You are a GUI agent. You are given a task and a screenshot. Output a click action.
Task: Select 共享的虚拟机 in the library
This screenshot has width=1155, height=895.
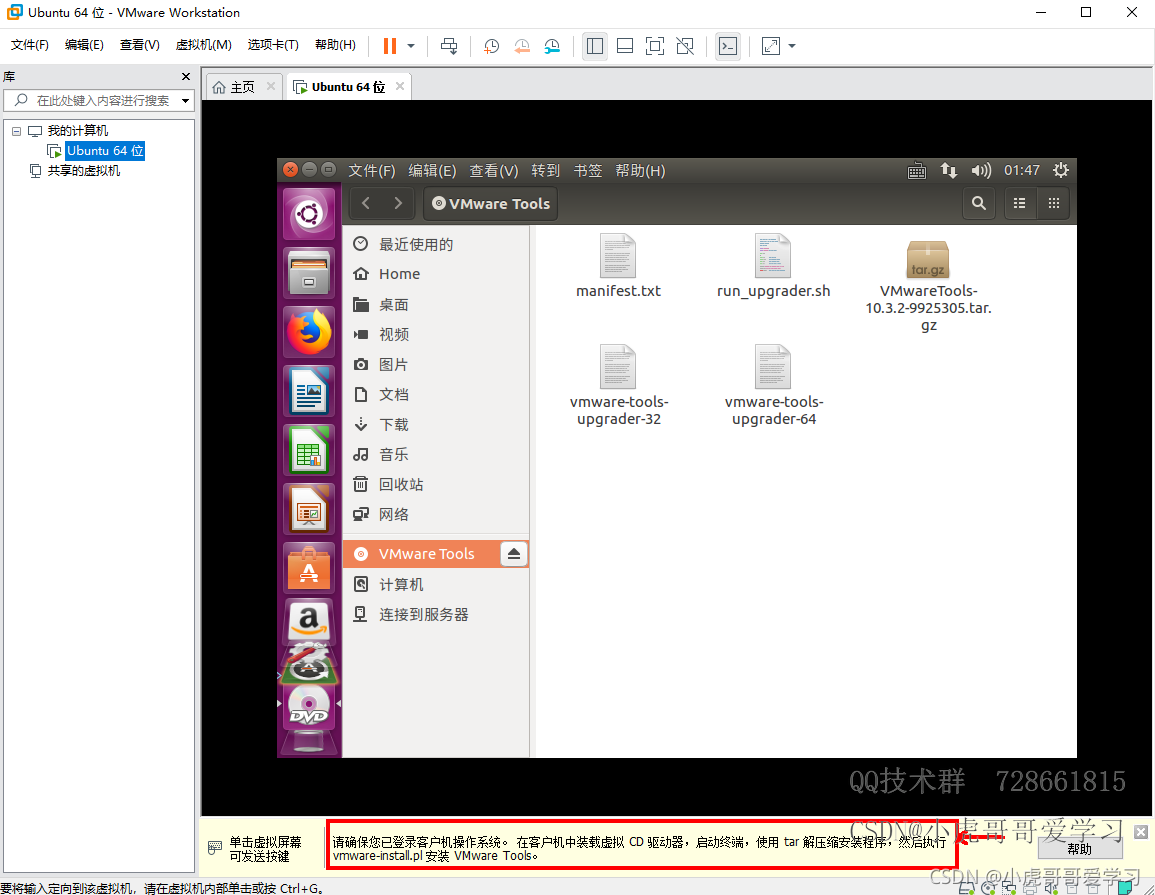(83, 171)
